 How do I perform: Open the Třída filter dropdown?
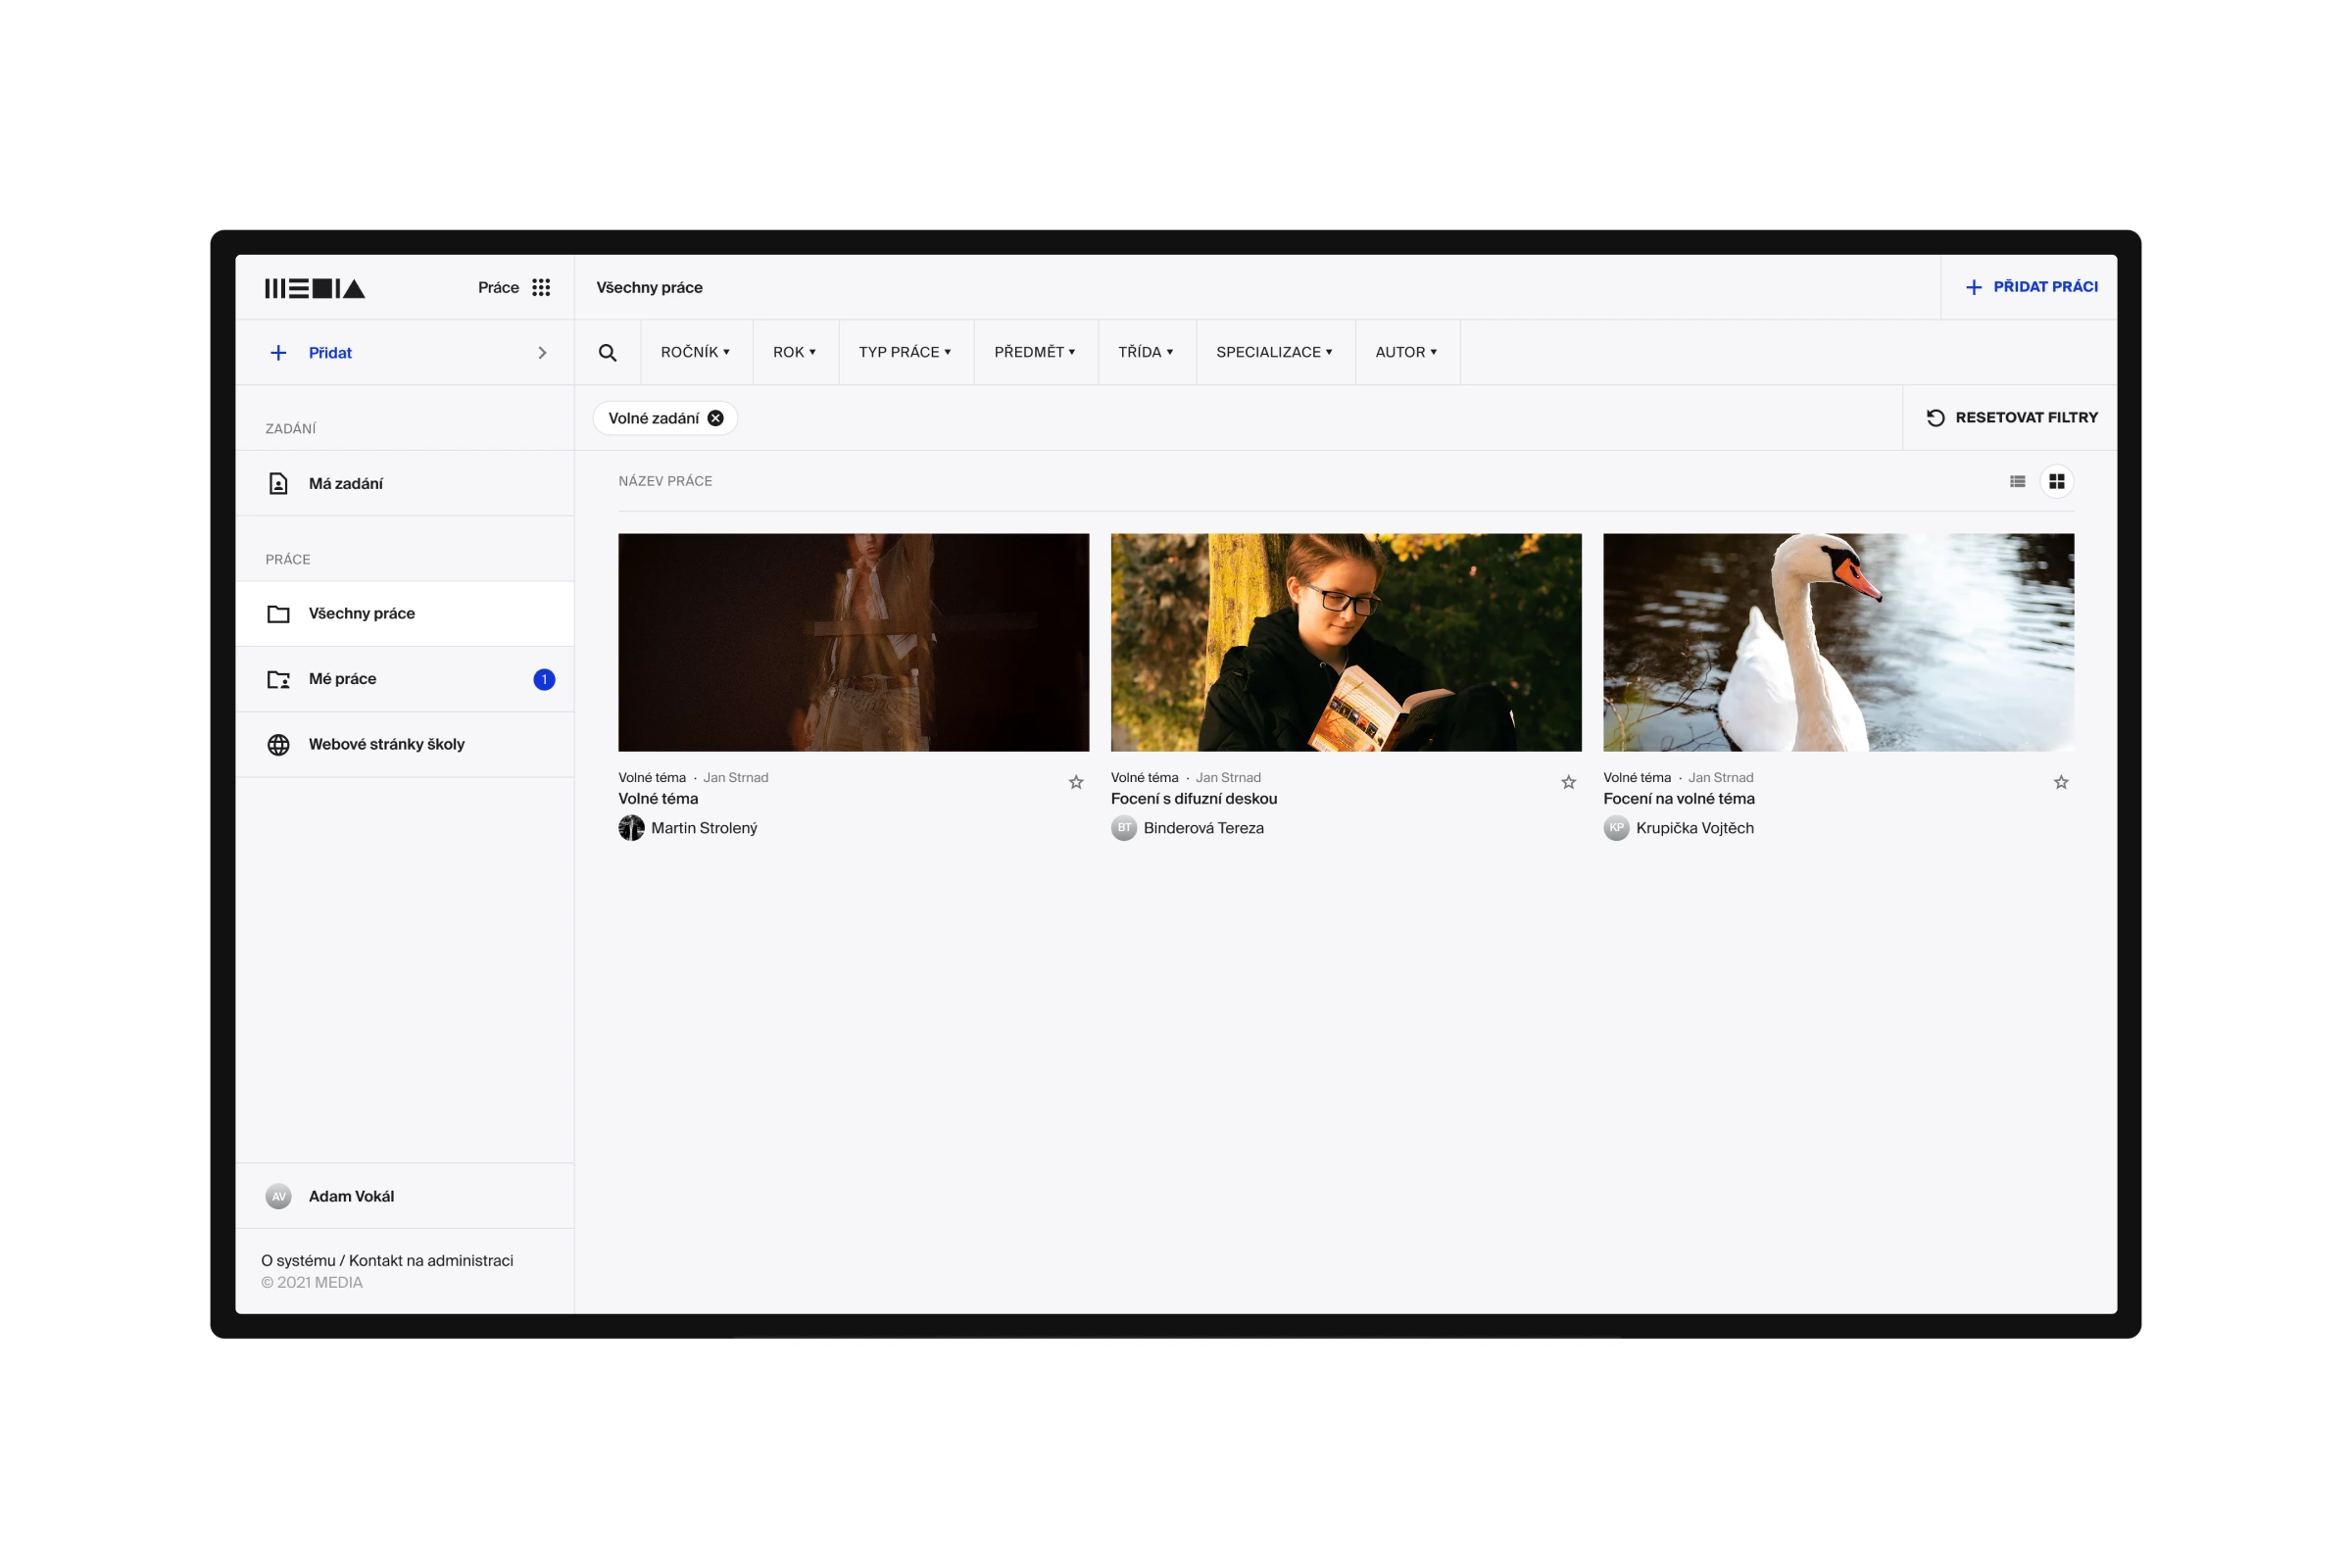[x=1147, y=352]
